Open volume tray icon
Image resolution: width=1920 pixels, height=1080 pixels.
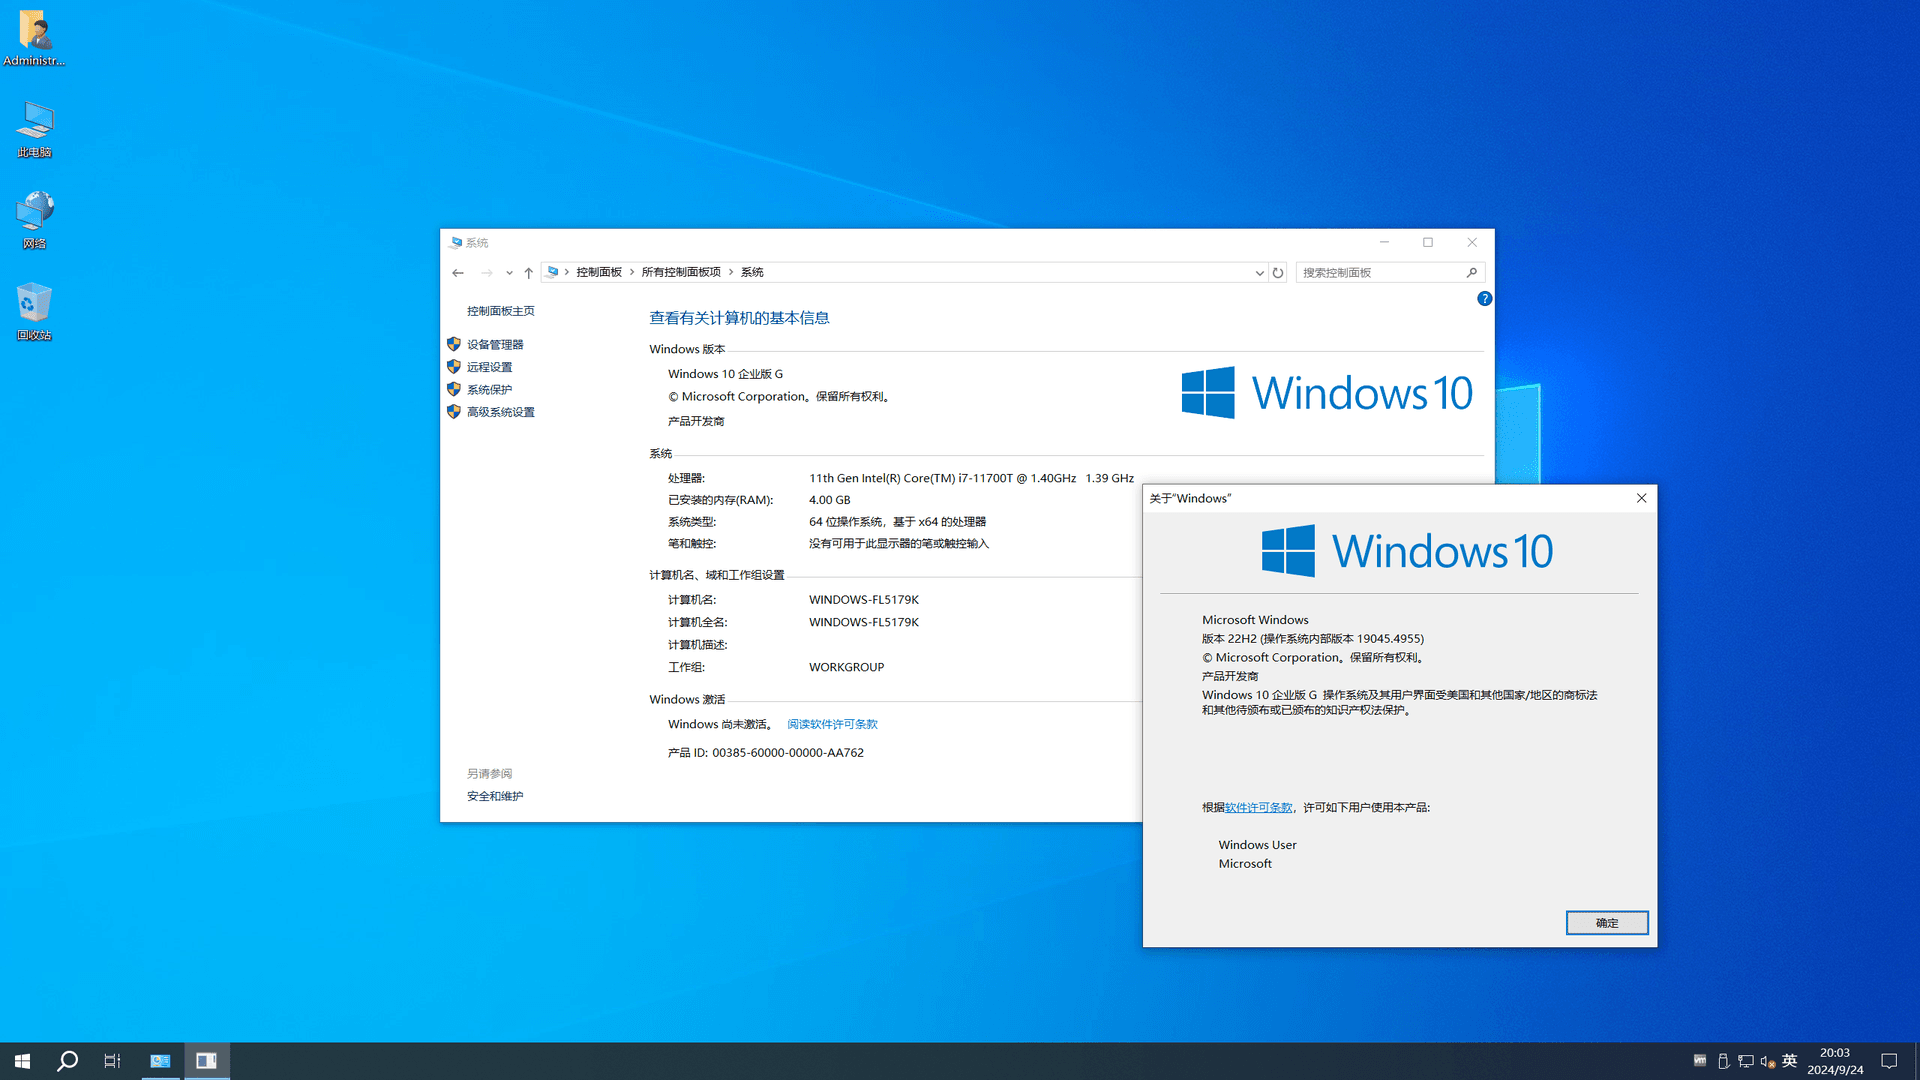1767,1061
